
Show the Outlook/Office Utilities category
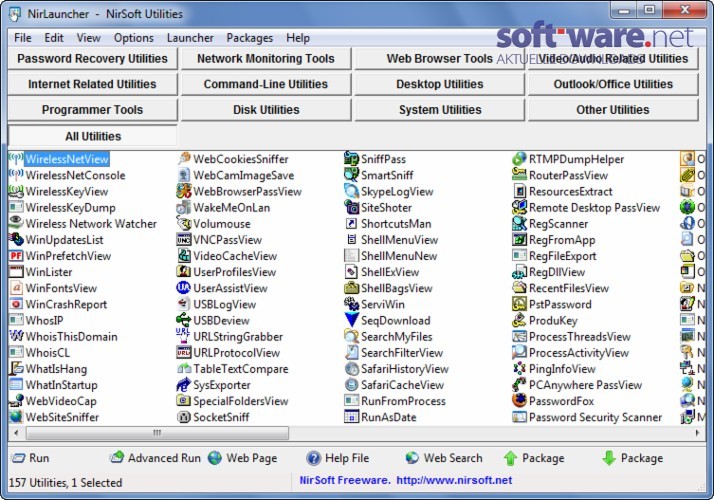click(x=613, y=84)
